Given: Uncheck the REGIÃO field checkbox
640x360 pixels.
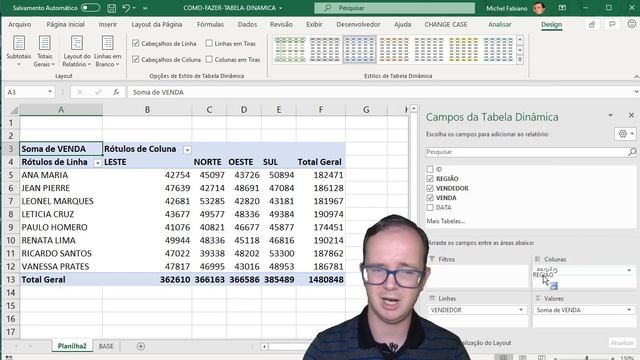Looking at the screenshot, I should [x=430, y=178].
